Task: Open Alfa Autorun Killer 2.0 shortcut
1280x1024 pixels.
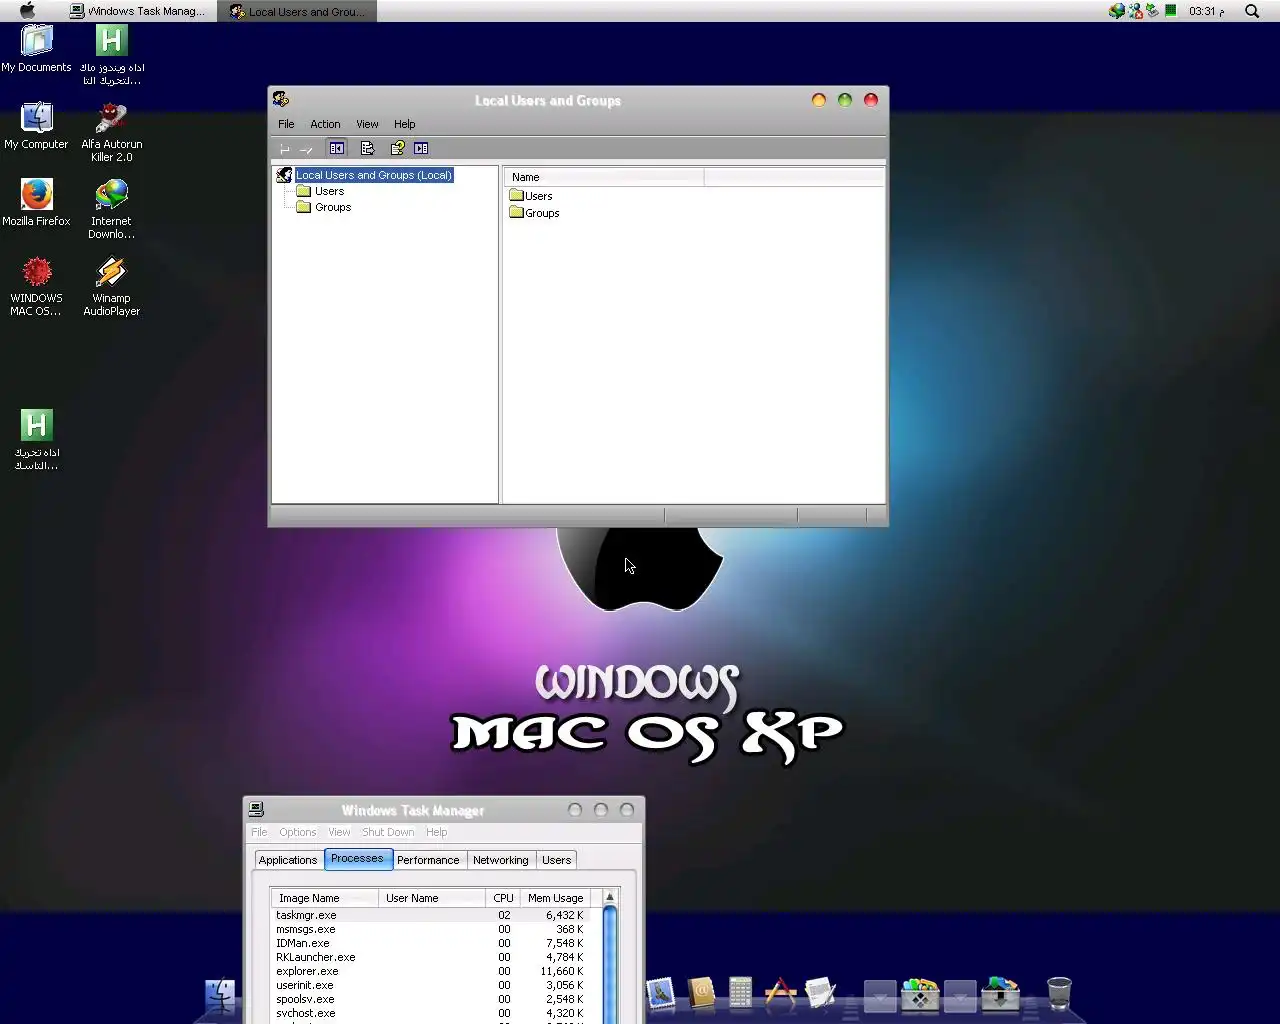Action: (x=111, y=132)
